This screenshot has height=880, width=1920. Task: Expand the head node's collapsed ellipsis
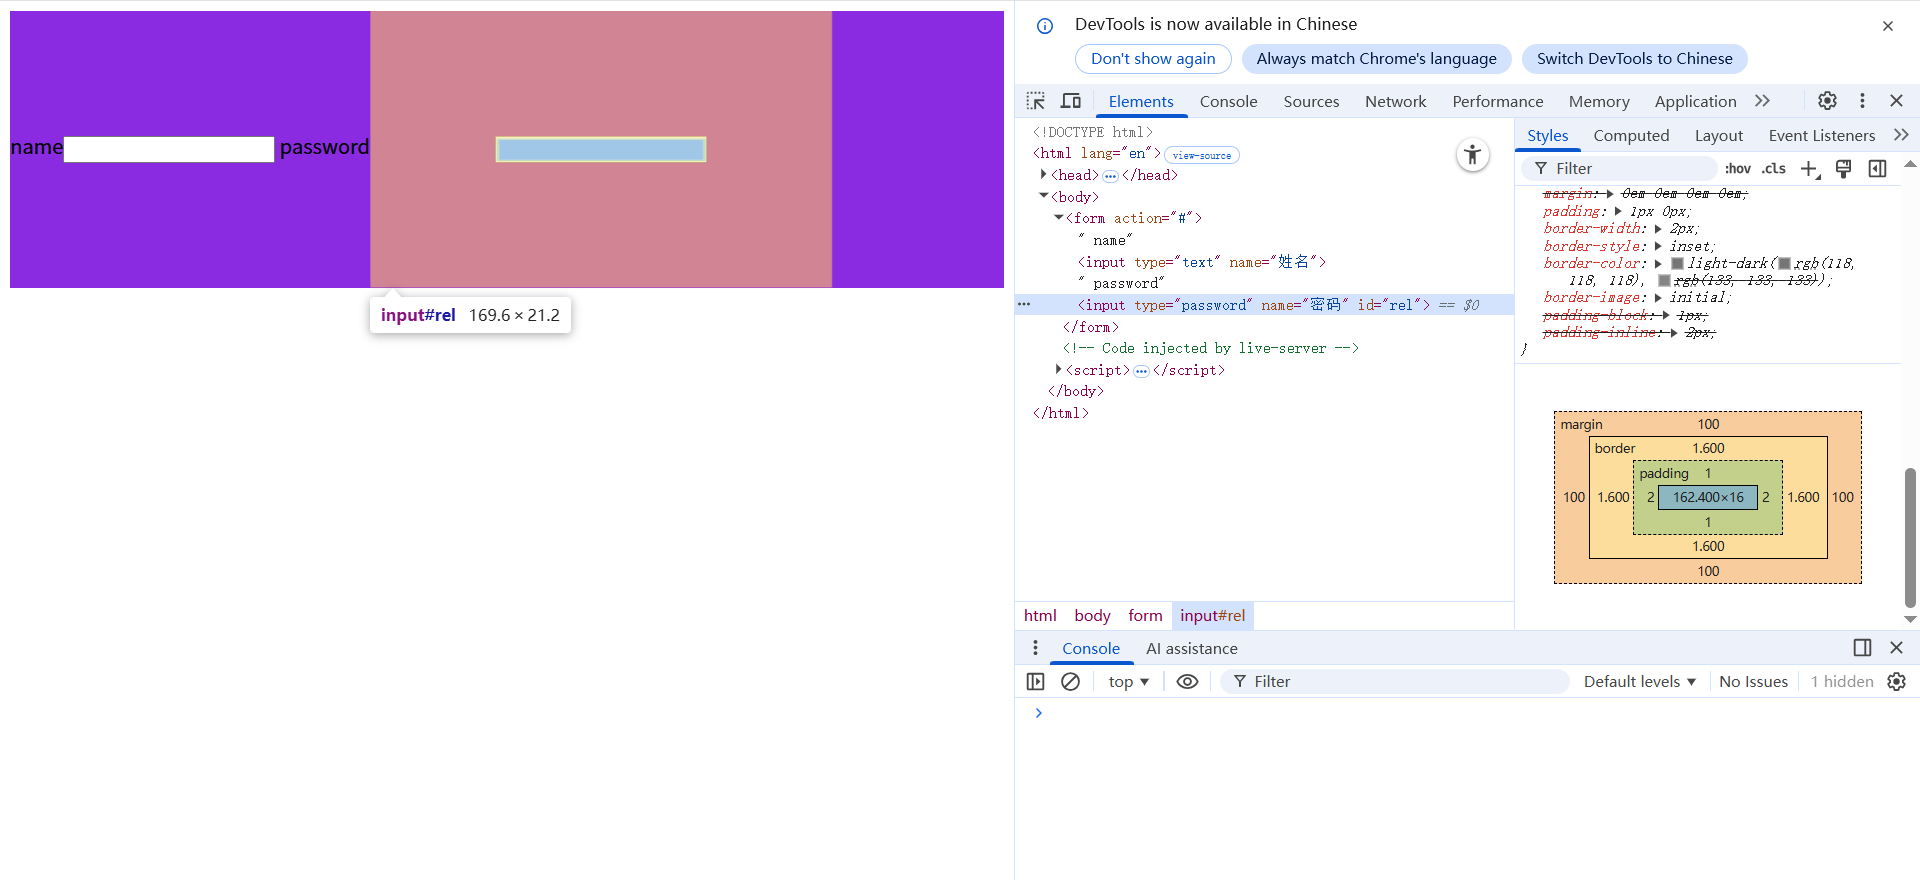tap(1110, 176)
